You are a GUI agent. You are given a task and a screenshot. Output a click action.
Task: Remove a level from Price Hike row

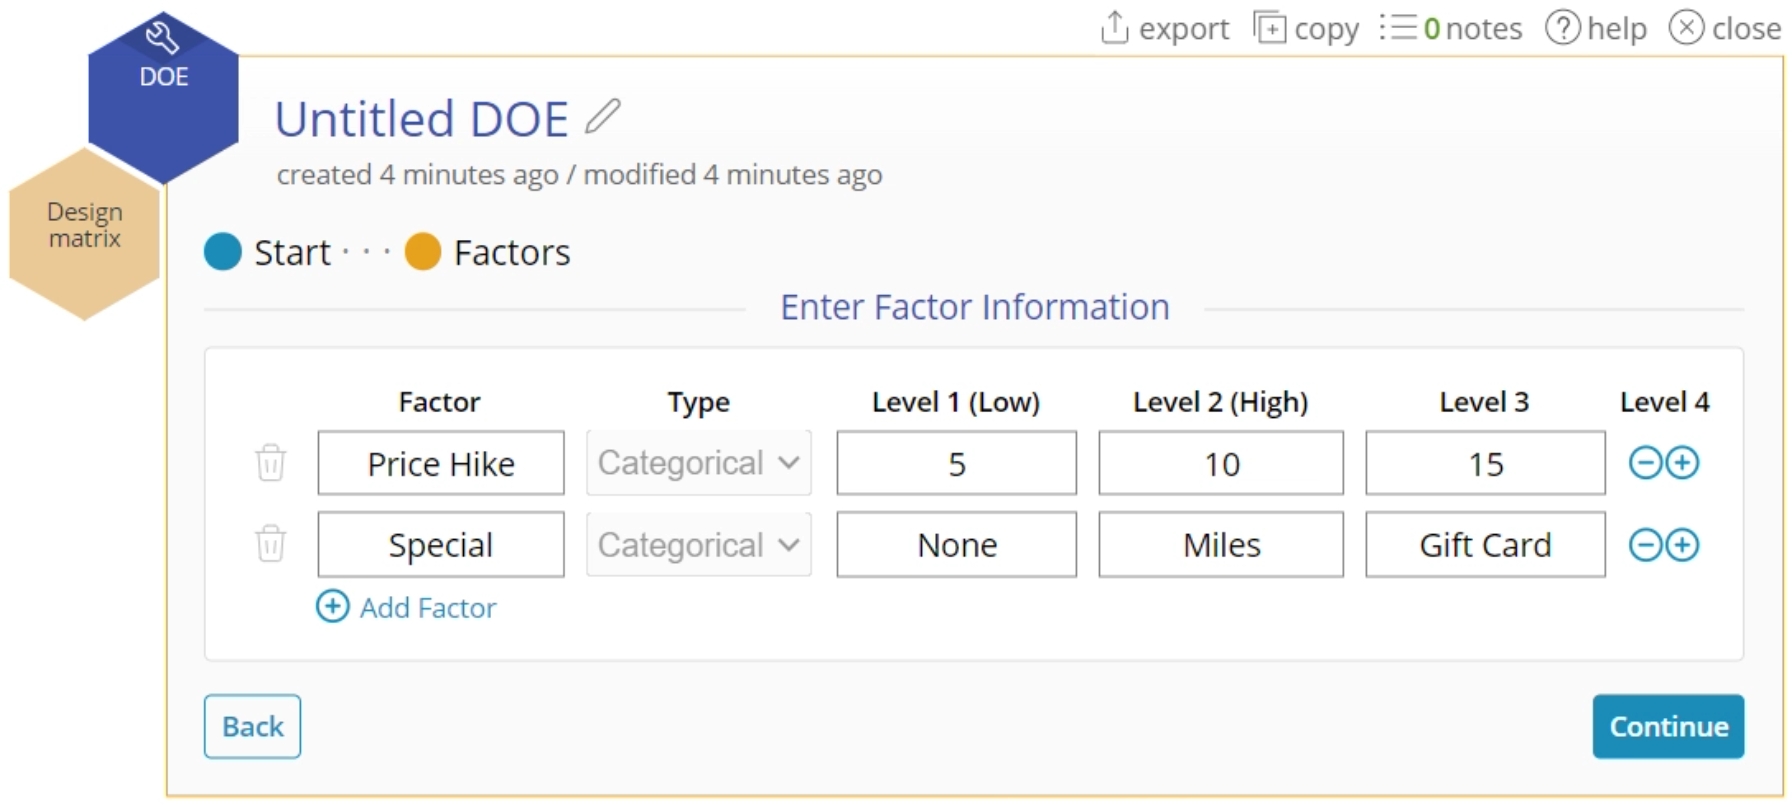coord(1645,463)
